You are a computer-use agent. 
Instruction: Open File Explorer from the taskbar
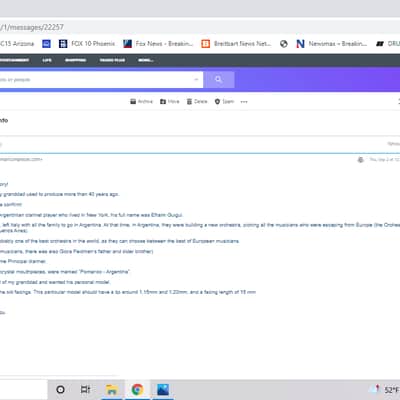[112, 389]
